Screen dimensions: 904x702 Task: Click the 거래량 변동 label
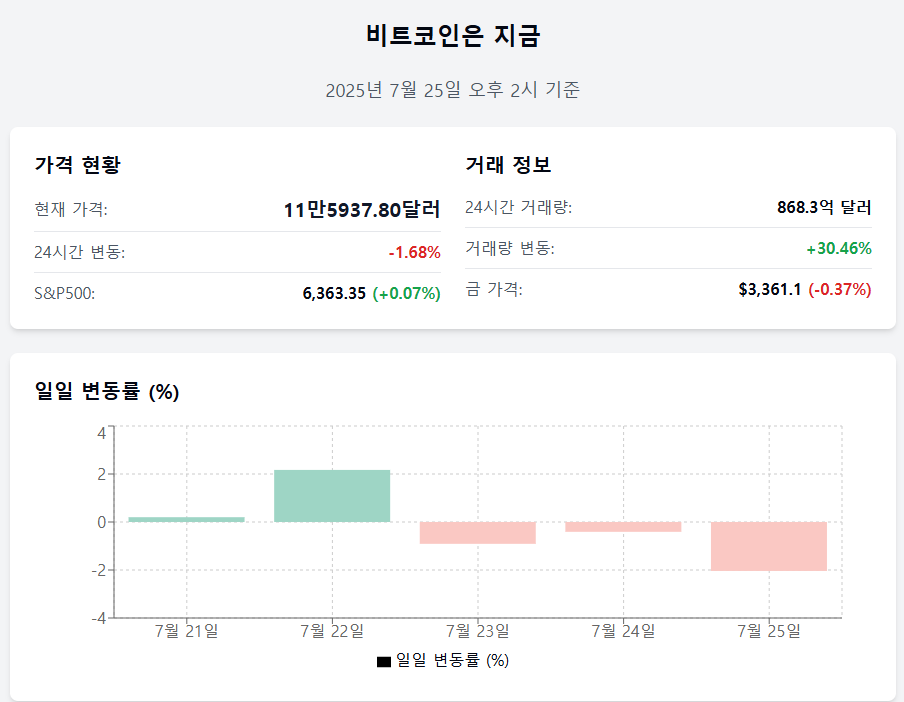(510, 248)
